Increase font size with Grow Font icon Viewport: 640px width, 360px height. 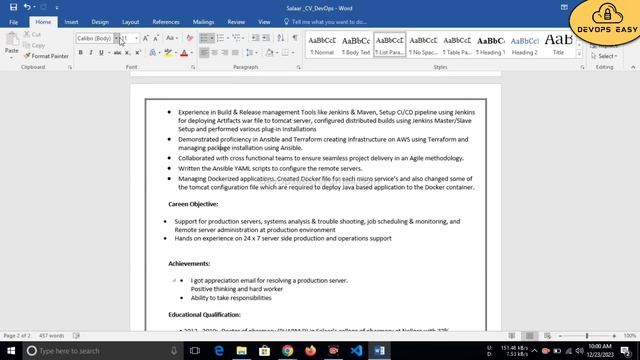click(146, 38)
